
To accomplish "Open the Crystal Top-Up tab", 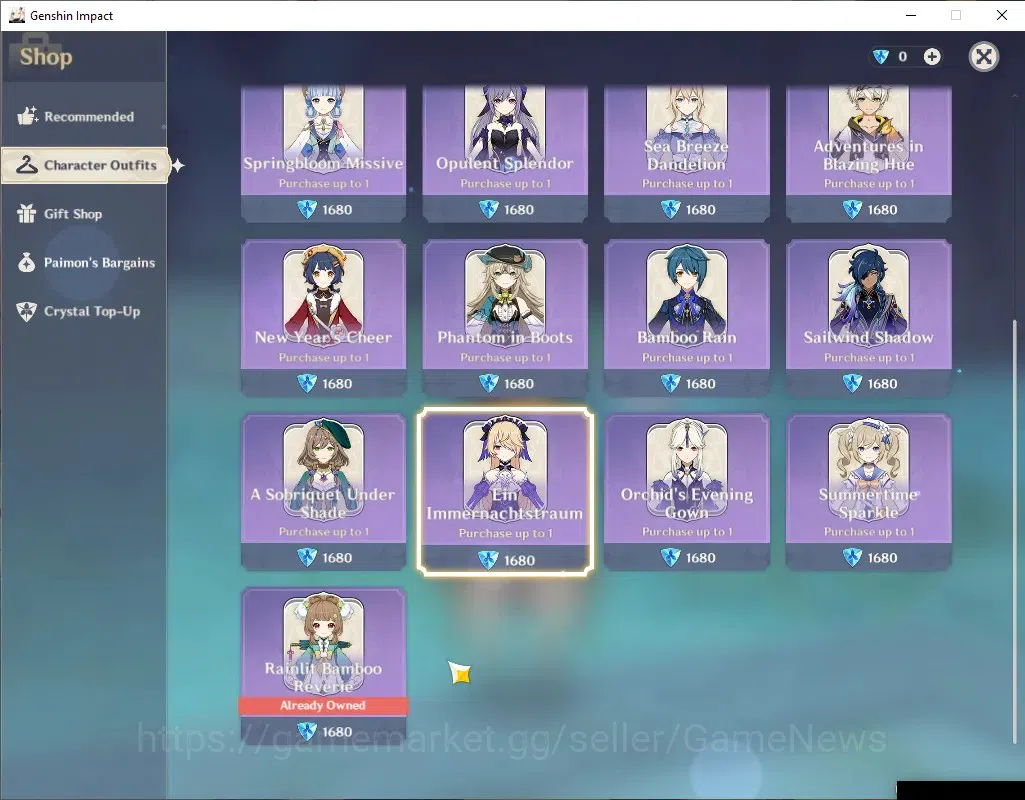I will coord(84,311).
